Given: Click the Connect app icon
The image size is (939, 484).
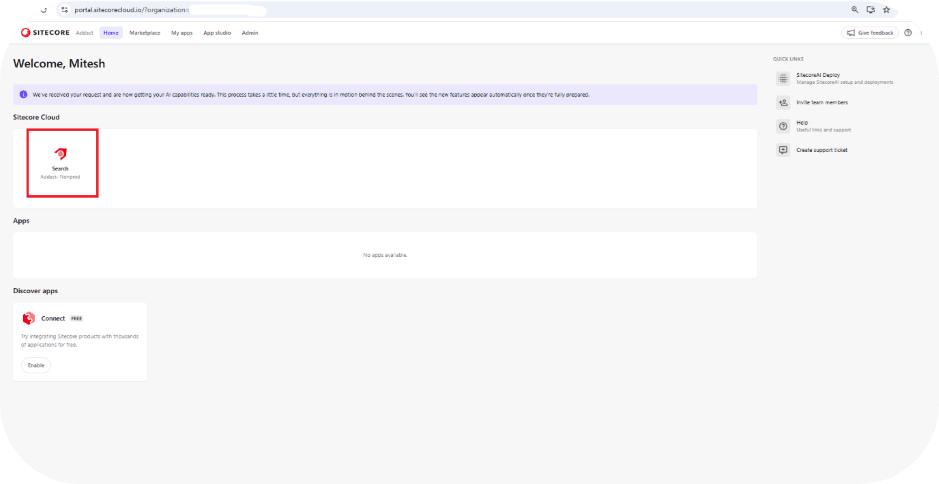Looking at the screenshot, I should point(29,318).
